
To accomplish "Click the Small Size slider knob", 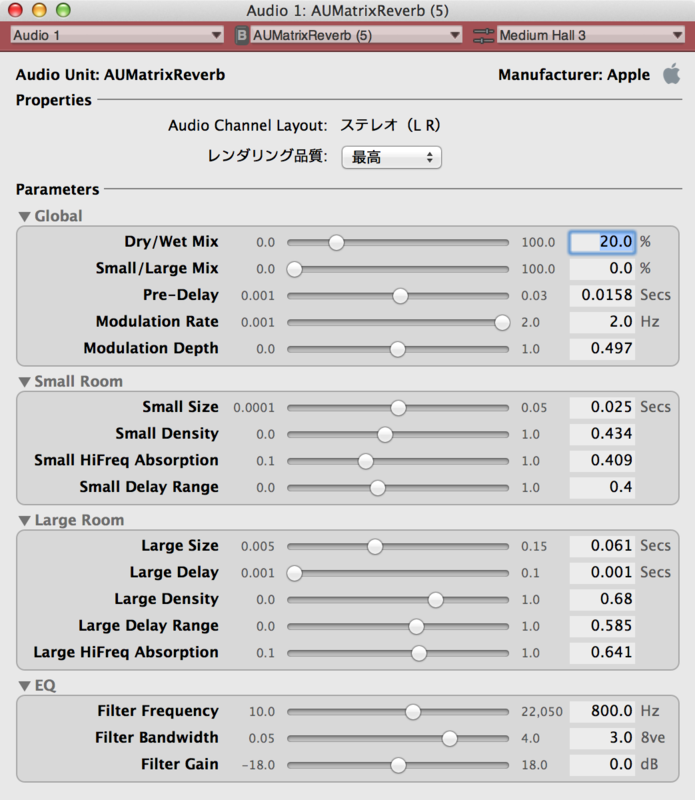I will coord(398,408).
